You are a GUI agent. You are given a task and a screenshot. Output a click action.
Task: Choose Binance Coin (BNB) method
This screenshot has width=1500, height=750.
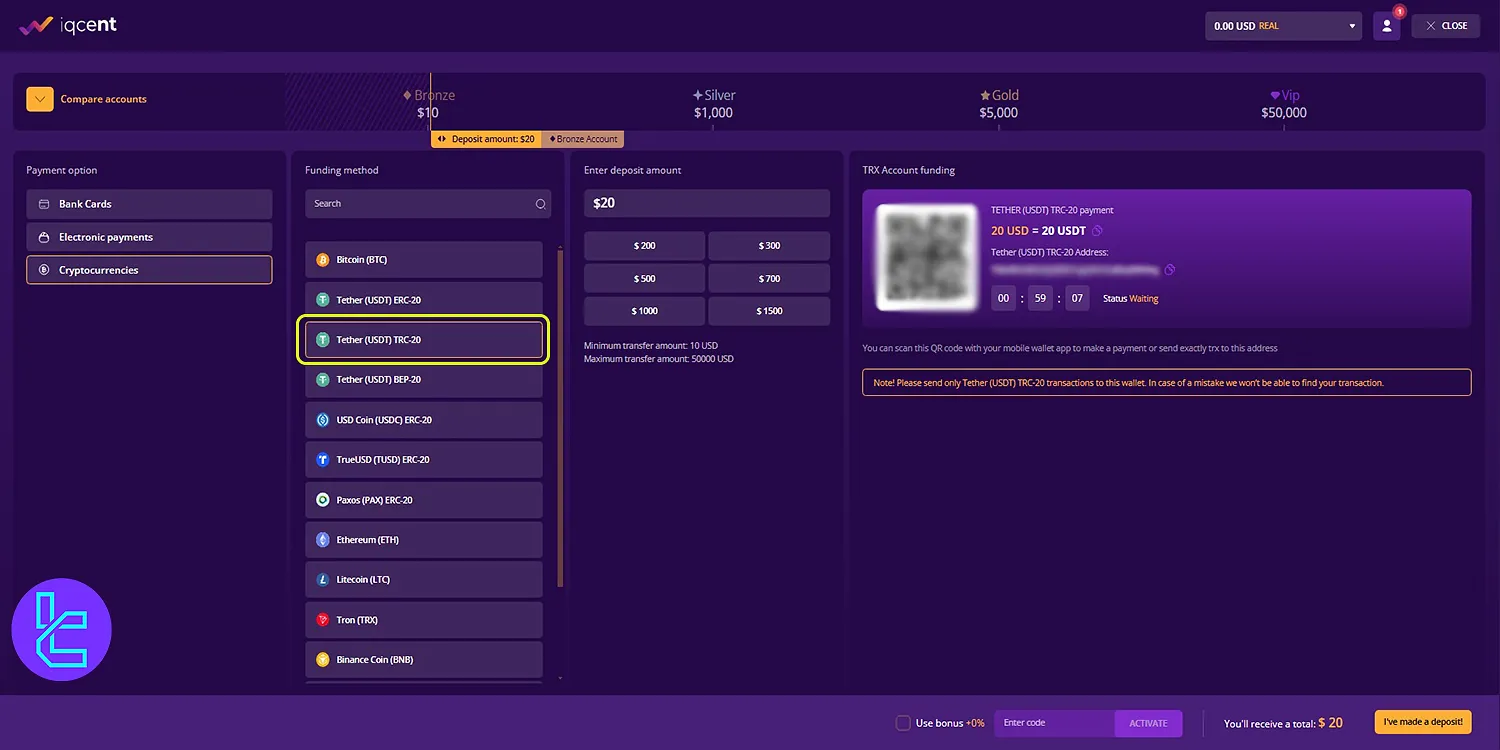[424, 660]
